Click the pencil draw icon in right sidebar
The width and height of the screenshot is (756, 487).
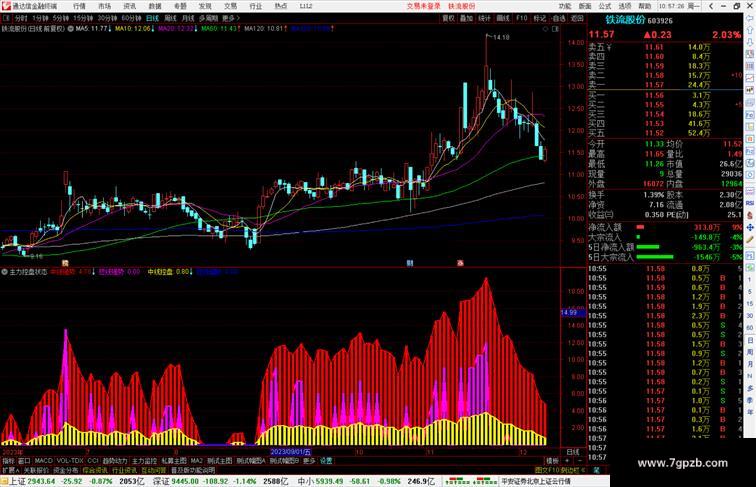750,240
